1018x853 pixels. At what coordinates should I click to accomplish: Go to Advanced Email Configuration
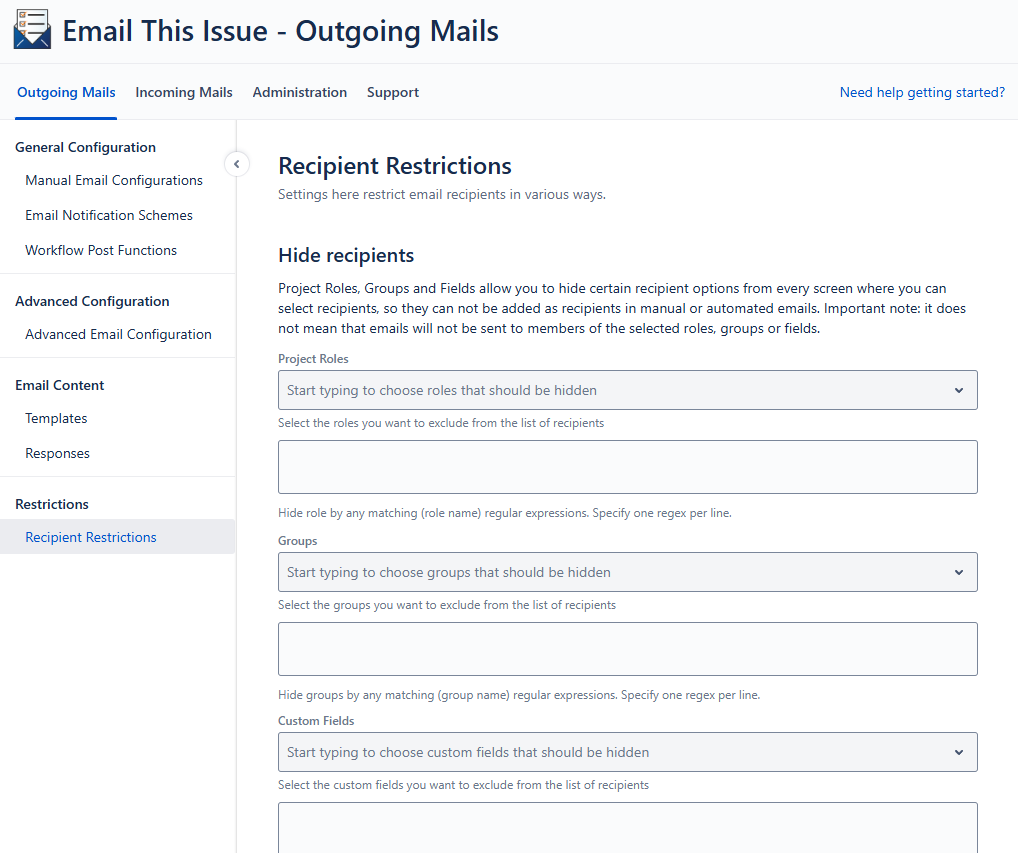(x=118, y=334)
